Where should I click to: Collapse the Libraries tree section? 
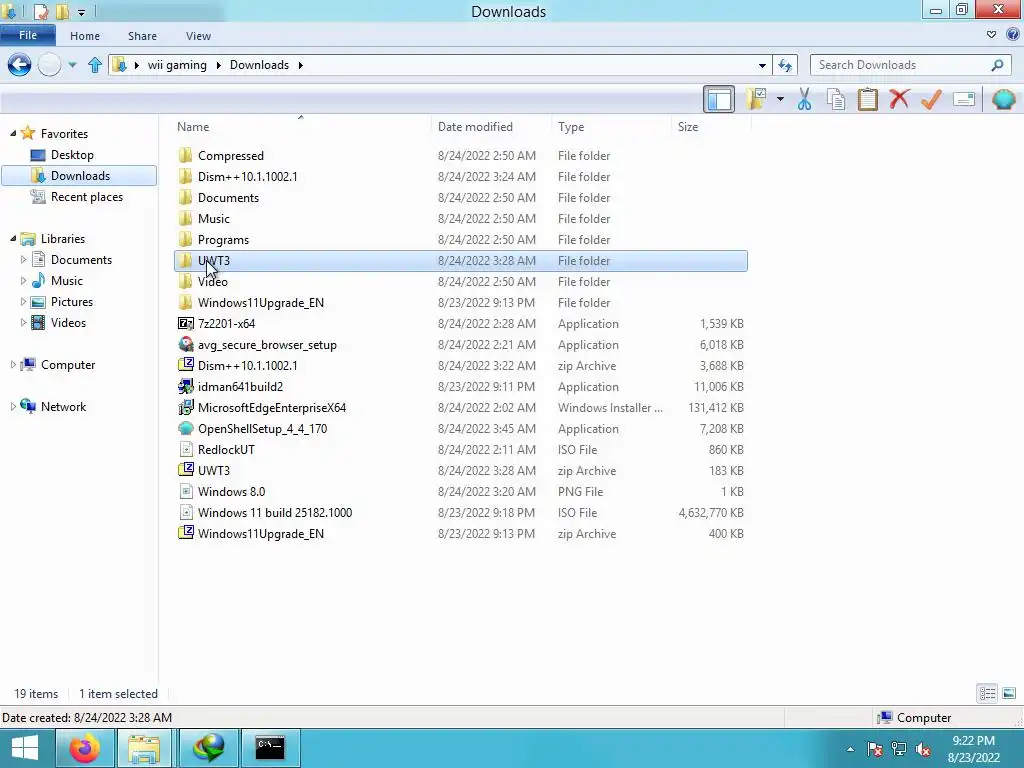(13, 238)
